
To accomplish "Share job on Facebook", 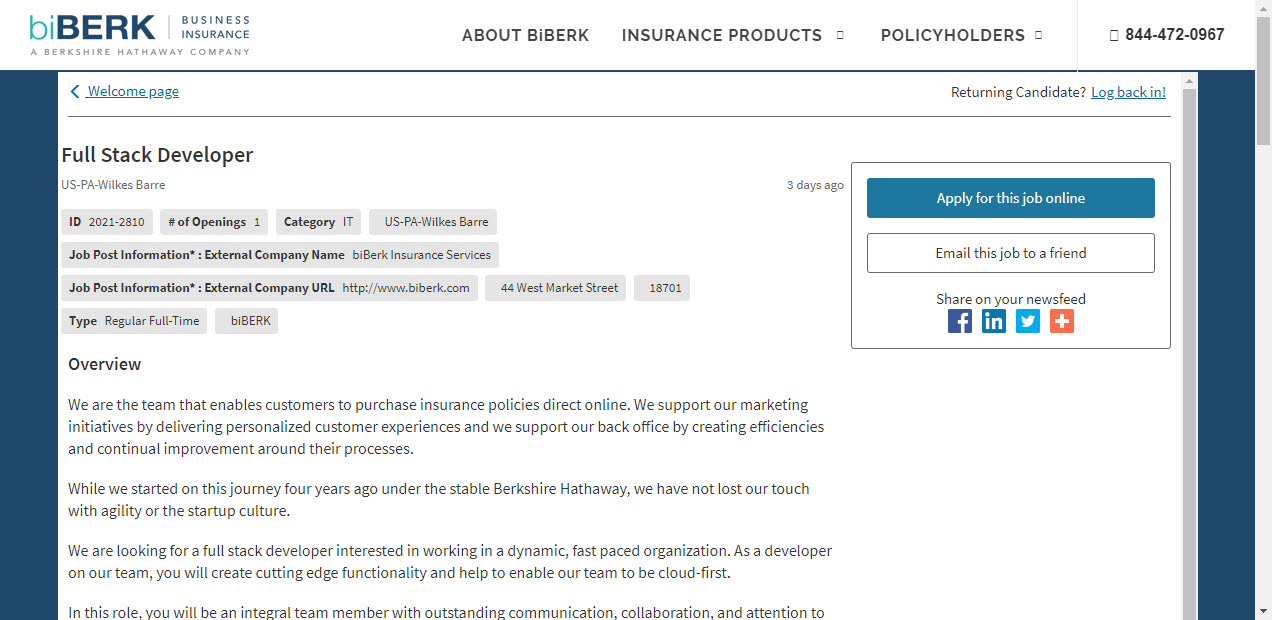I will pos(960,321).
